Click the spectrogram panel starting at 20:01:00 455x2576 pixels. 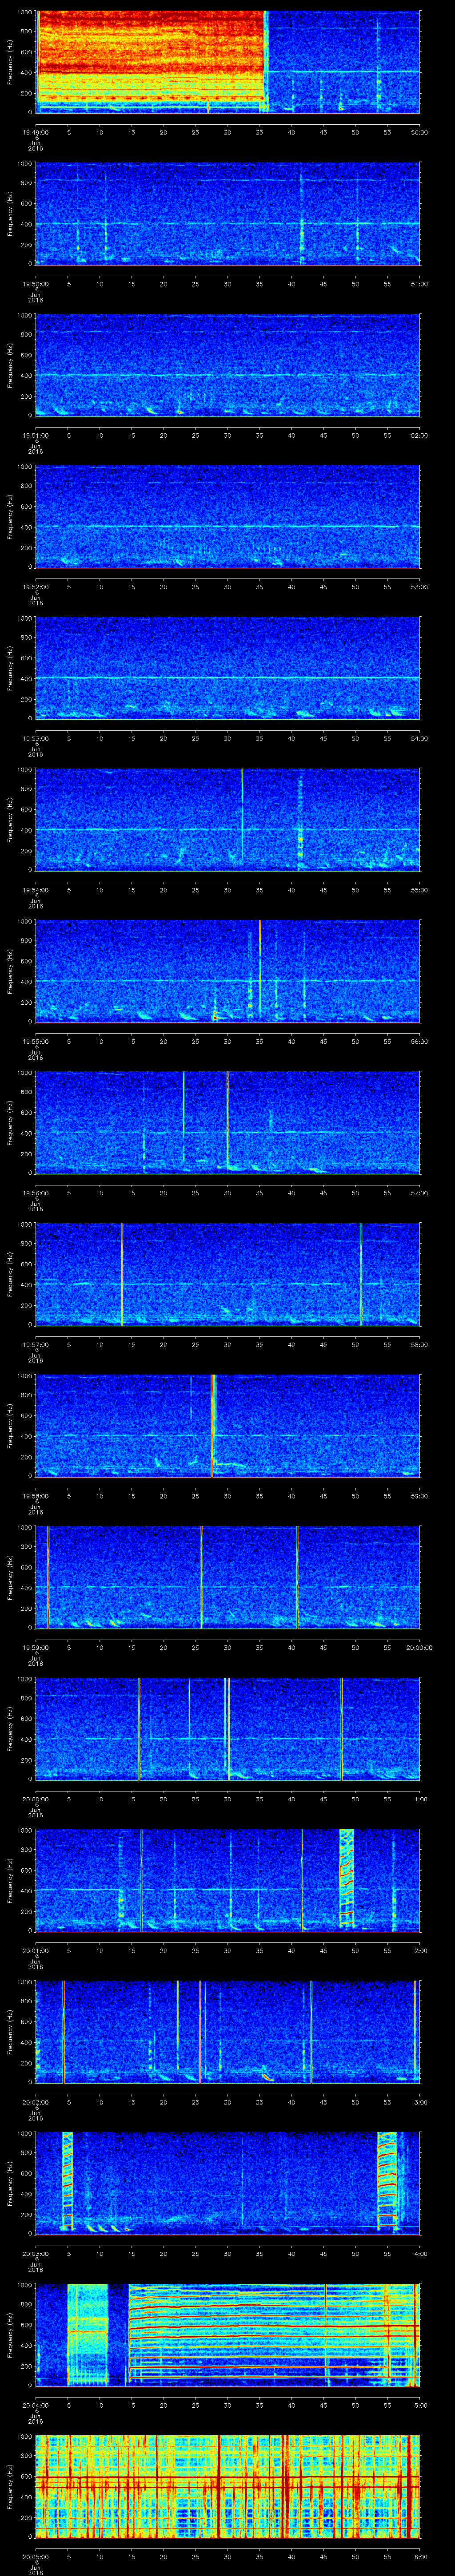tap(228, 1880)
